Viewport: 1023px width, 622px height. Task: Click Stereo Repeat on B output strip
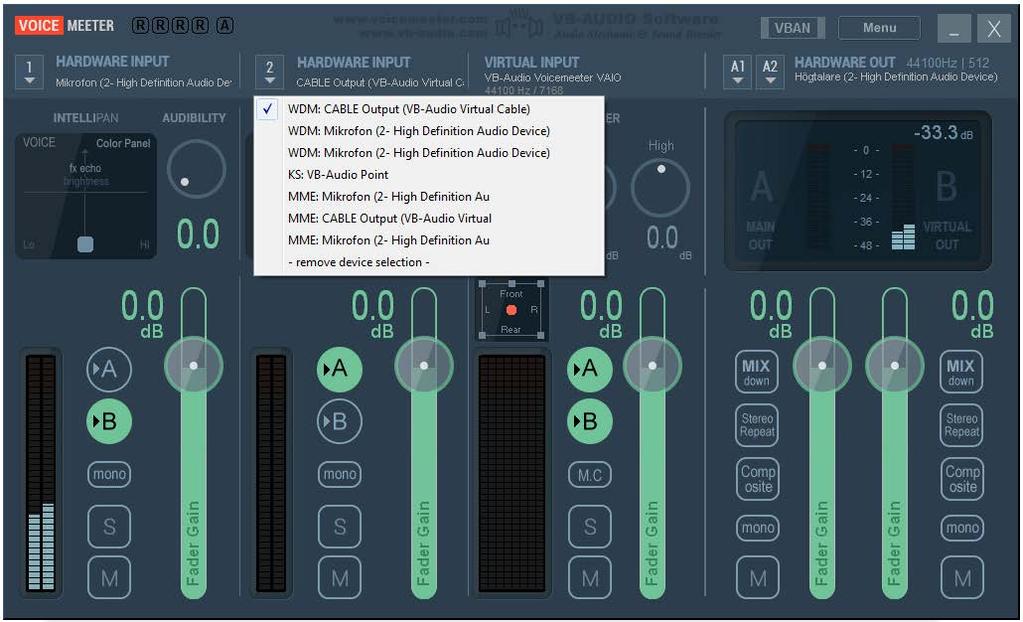[961, 426]
